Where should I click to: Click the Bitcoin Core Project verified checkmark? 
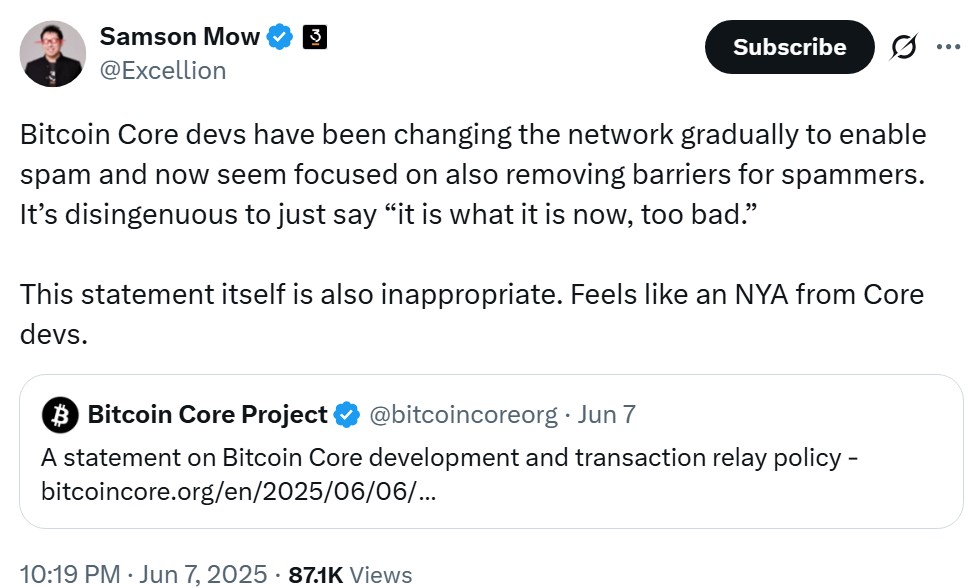pos(346,413)
